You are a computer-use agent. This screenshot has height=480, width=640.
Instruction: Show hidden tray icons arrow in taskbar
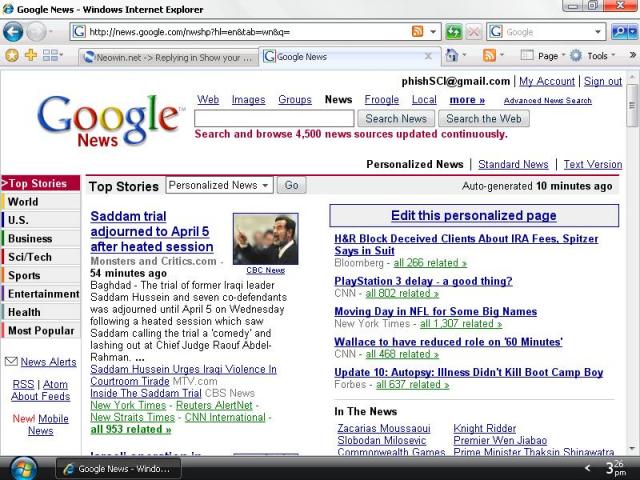point(587,468)
